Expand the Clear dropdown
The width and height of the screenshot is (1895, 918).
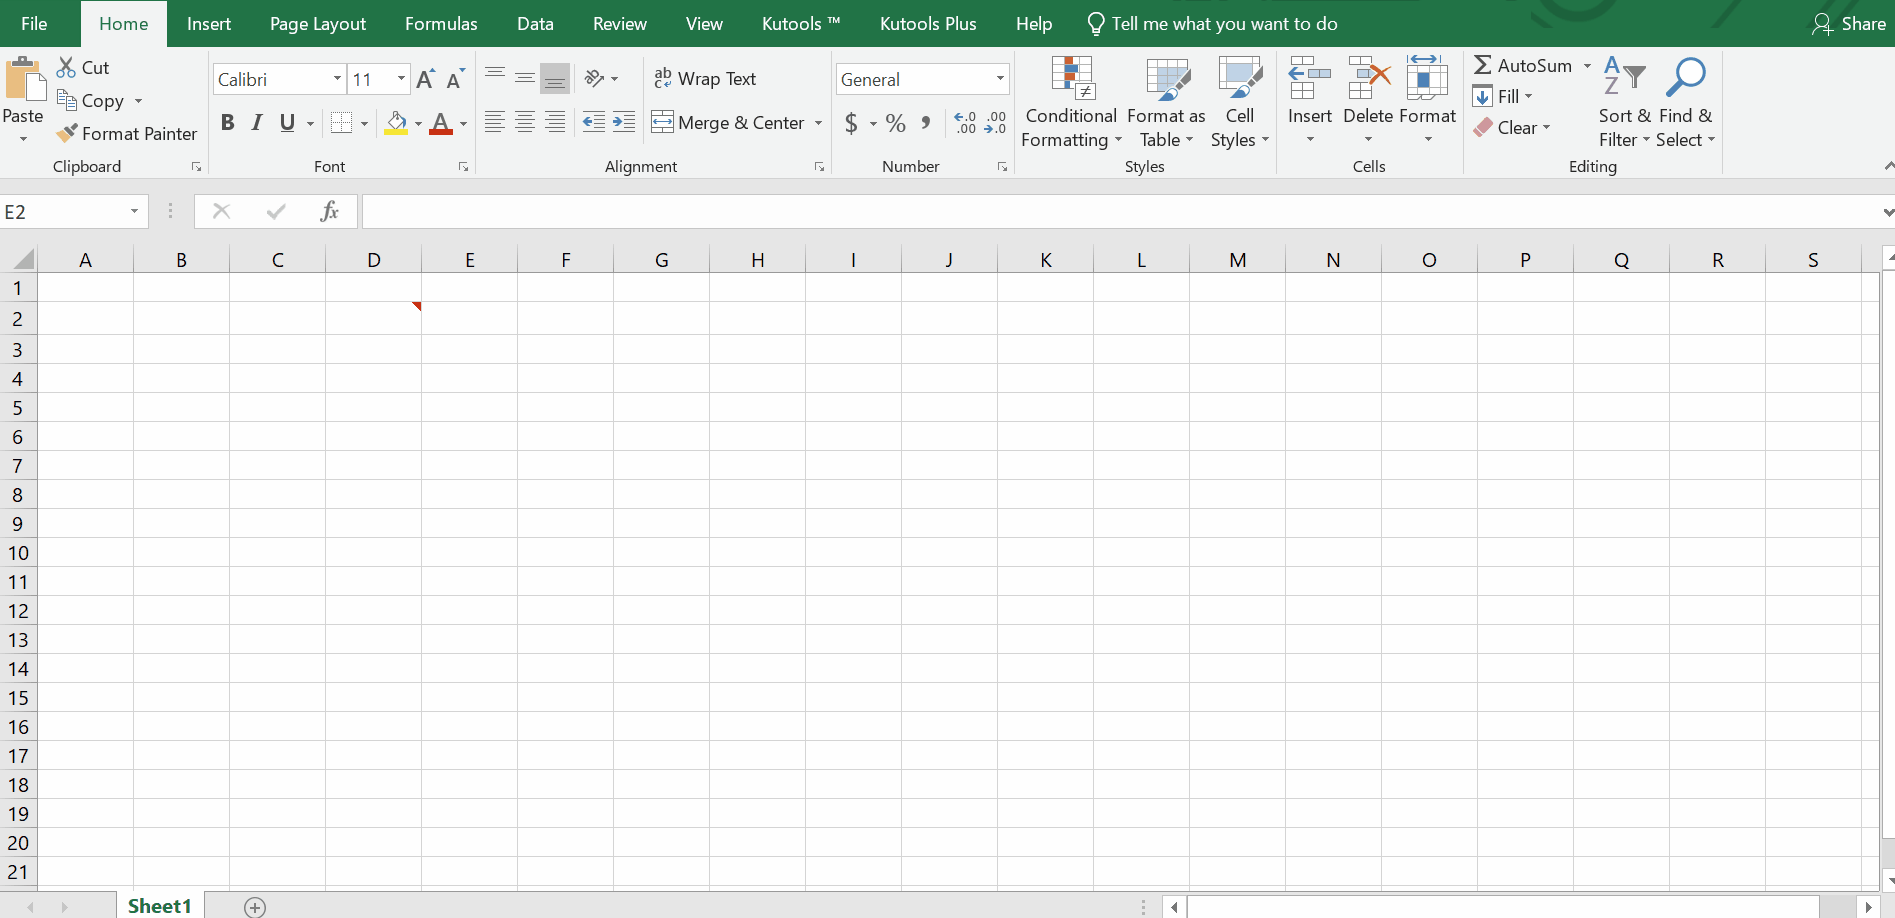[x=1546, y=128]
